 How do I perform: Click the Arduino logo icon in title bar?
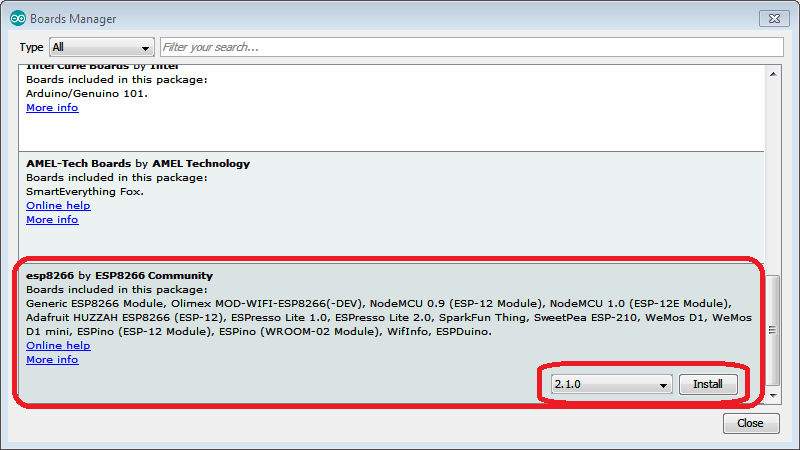coord(17,18)
